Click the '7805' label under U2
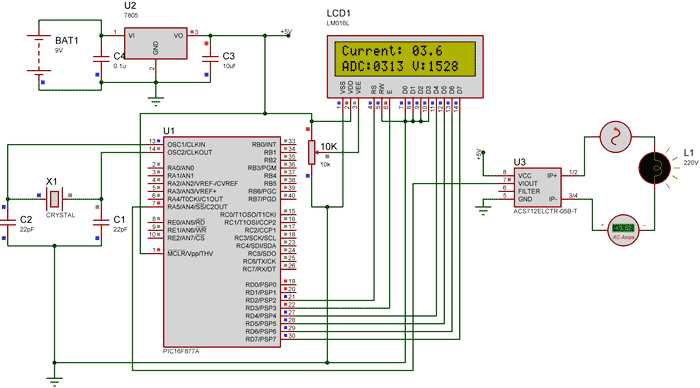Image resolution: width=700 pixels, height=388 pixels. (x=131, y=15)
